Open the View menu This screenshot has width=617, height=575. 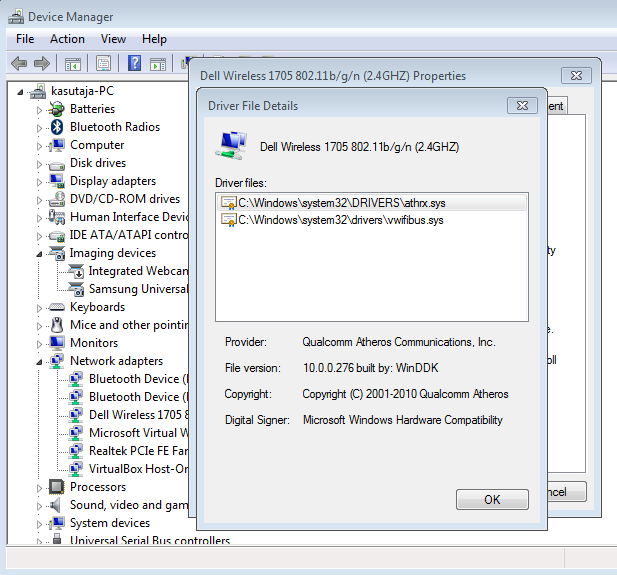(x=113, y=39)
